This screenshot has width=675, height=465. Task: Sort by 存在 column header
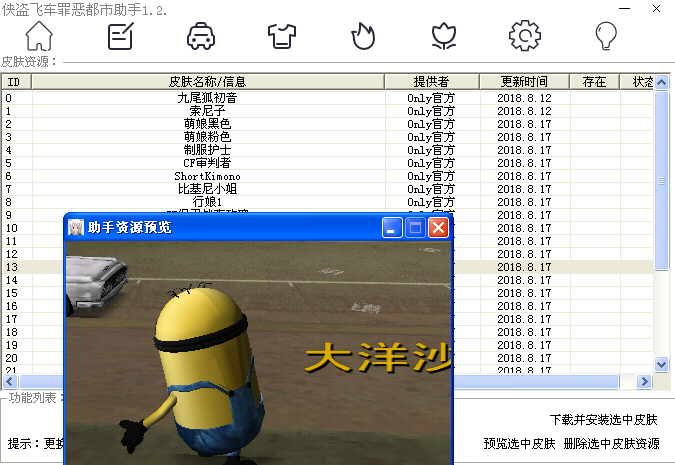point(594,82)
